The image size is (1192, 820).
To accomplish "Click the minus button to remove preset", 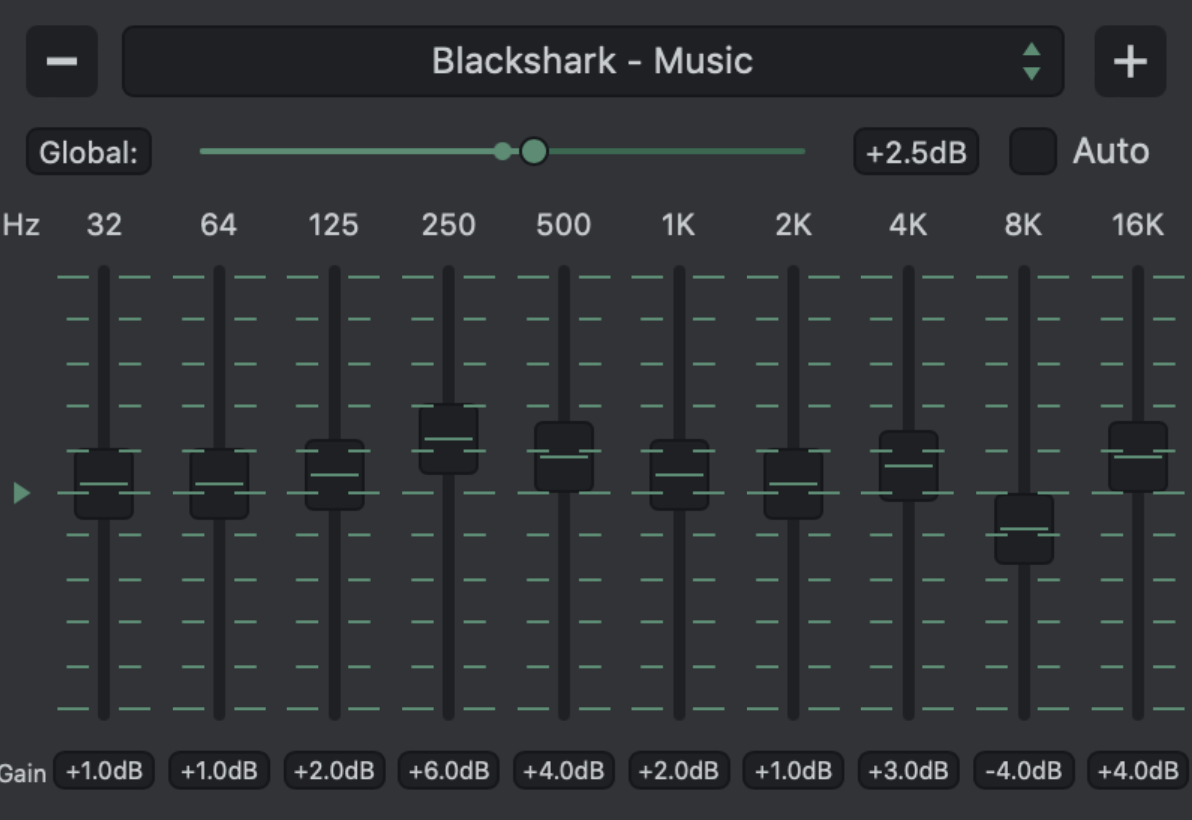I will pyautogui.click(x=62, y=62).
